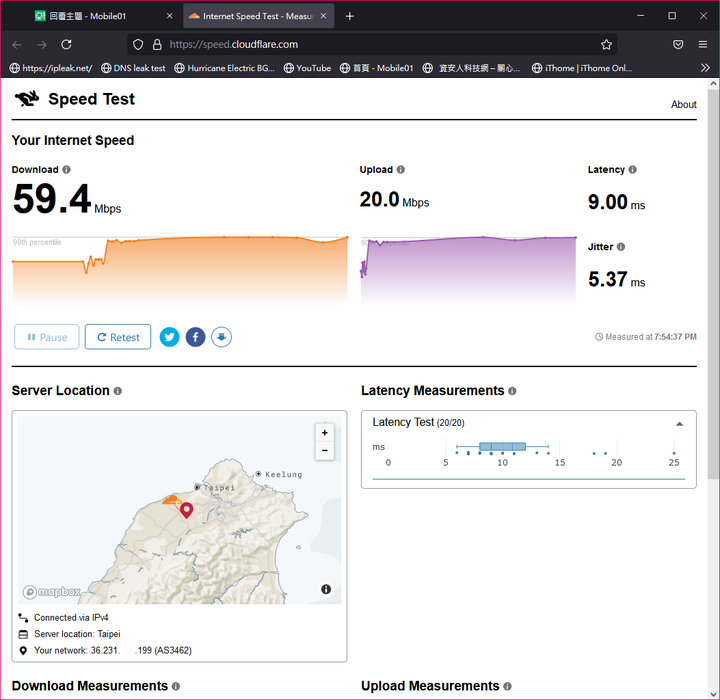Click the browser back arrow
This screenshot has height=700, width=720.
pyautogui.click(x=17, y=45)
